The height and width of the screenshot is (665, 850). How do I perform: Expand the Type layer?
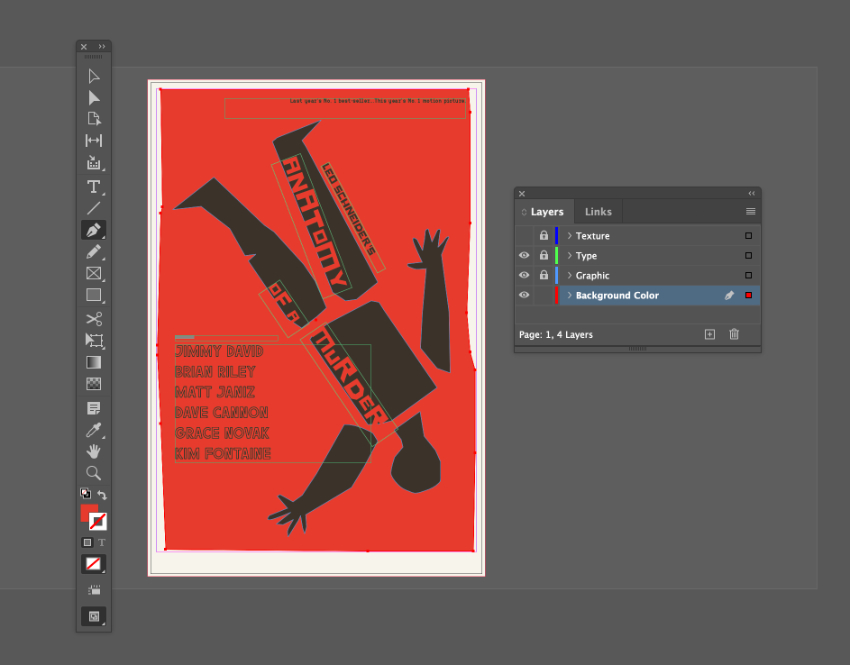(x=569, y=255)
